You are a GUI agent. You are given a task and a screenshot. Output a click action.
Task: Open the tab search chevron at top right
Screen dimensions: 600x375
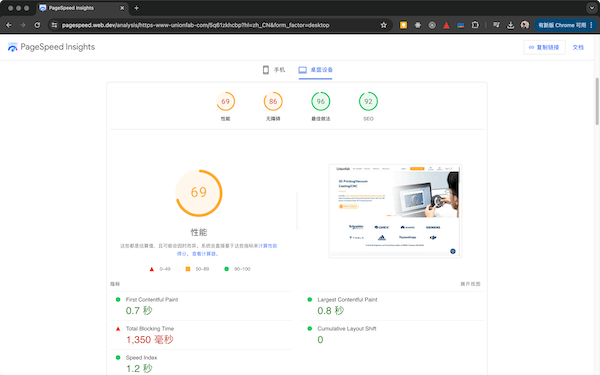click(x=592, y=8)
